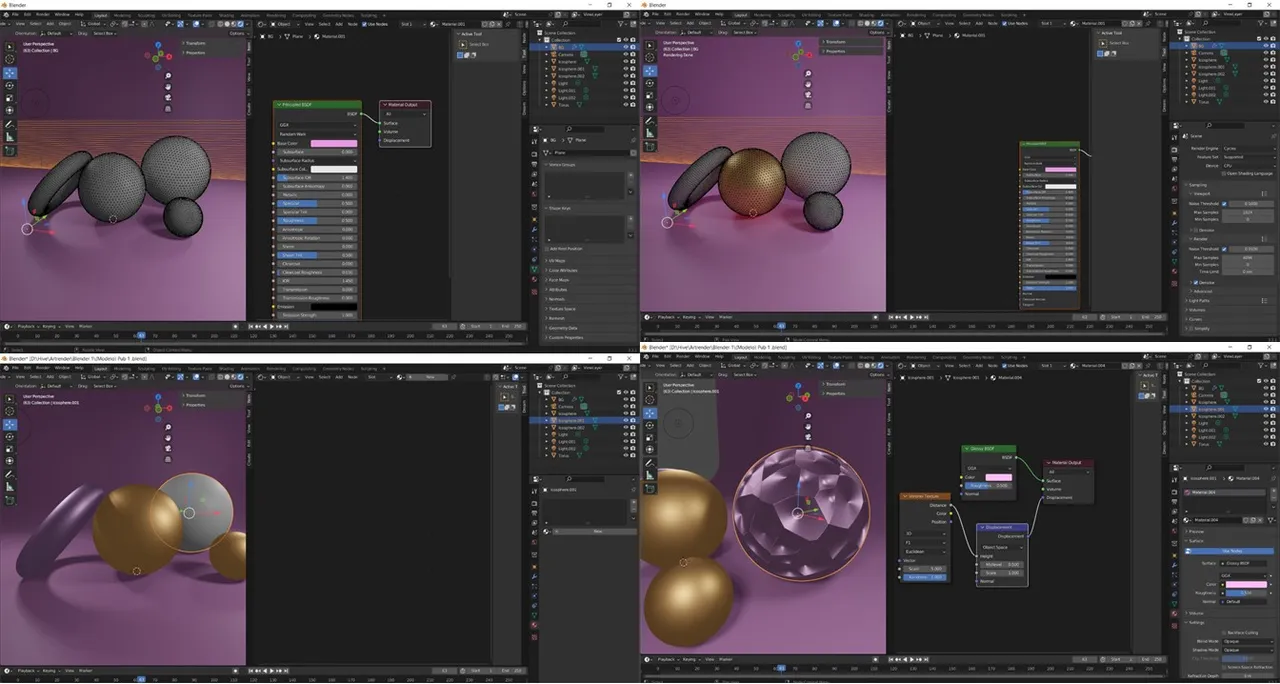Hide Camera using its eye in Cycles window outliner

pyautogui.click(x=1265, y=52)
